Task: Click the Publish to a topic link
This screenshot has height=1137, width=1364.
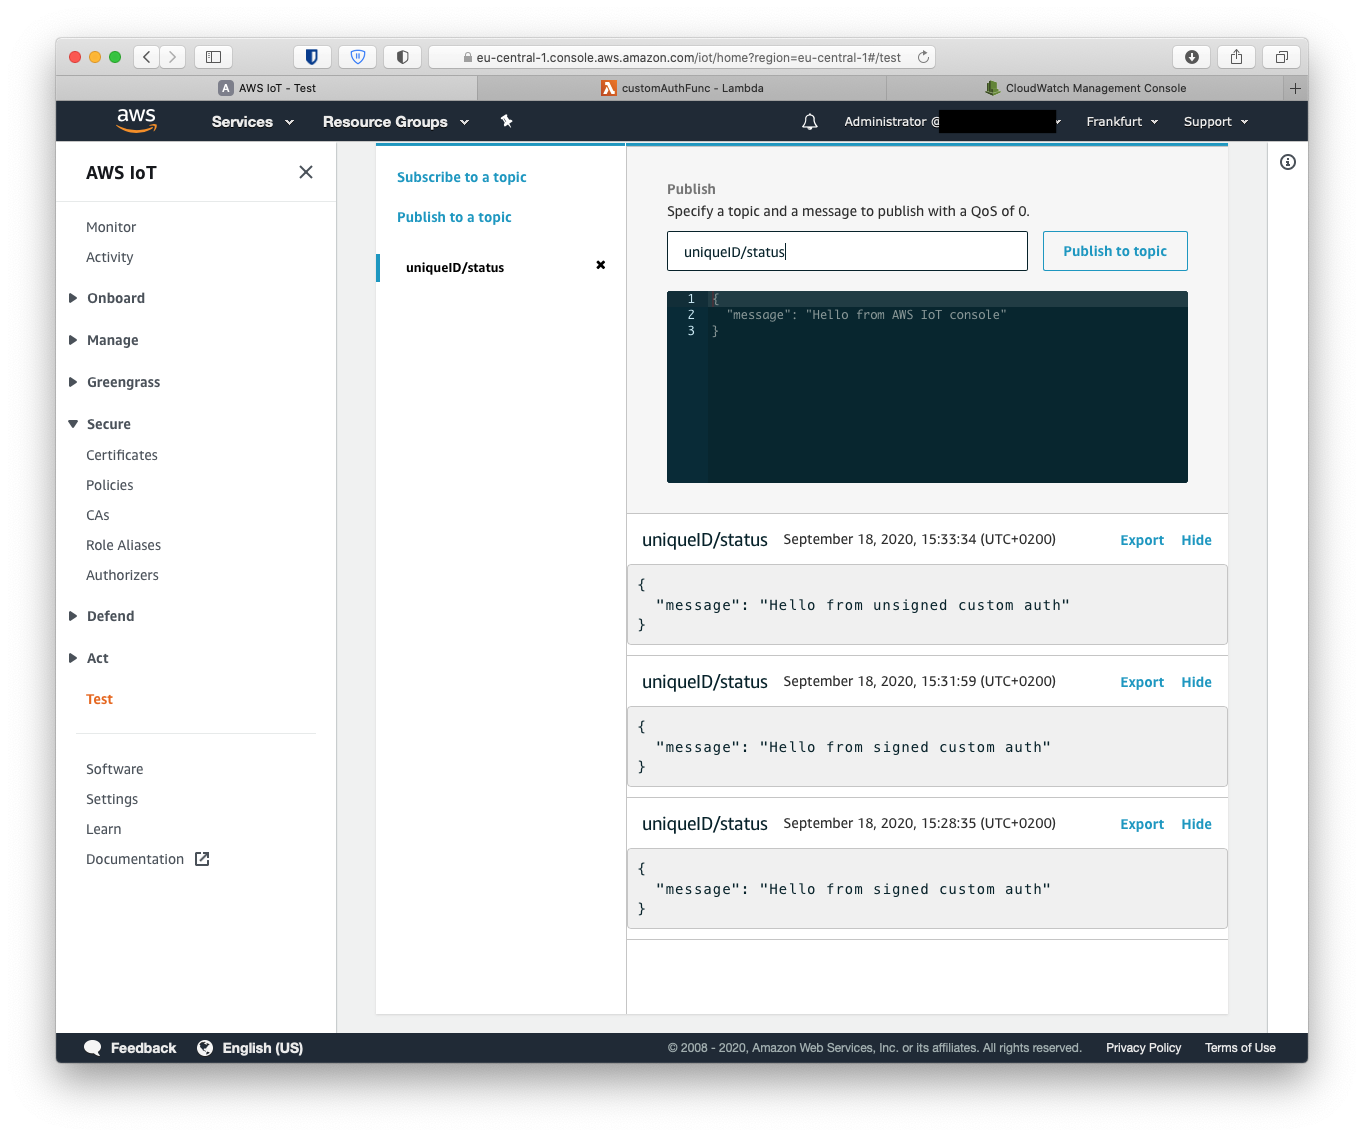Action: [454, 217]
